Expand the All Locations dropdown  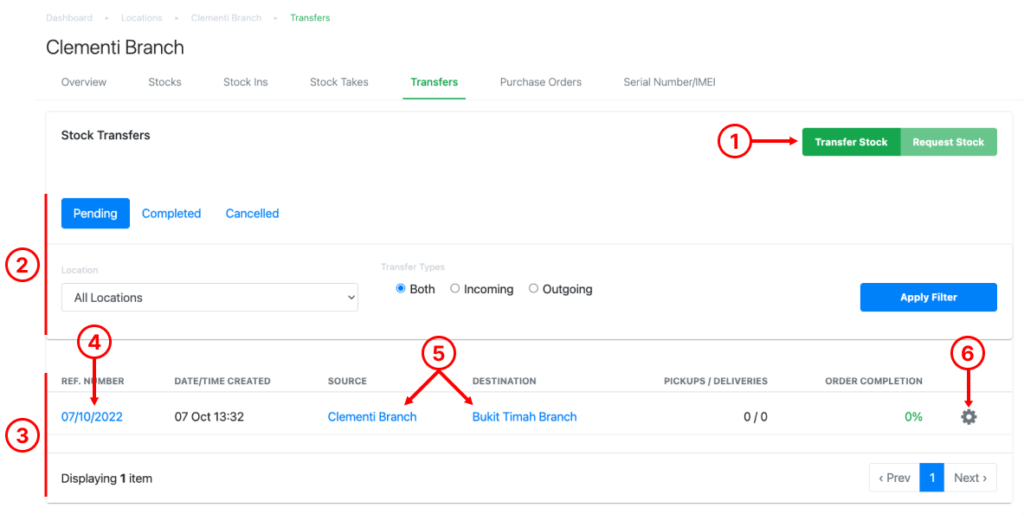tap(209, 297)
